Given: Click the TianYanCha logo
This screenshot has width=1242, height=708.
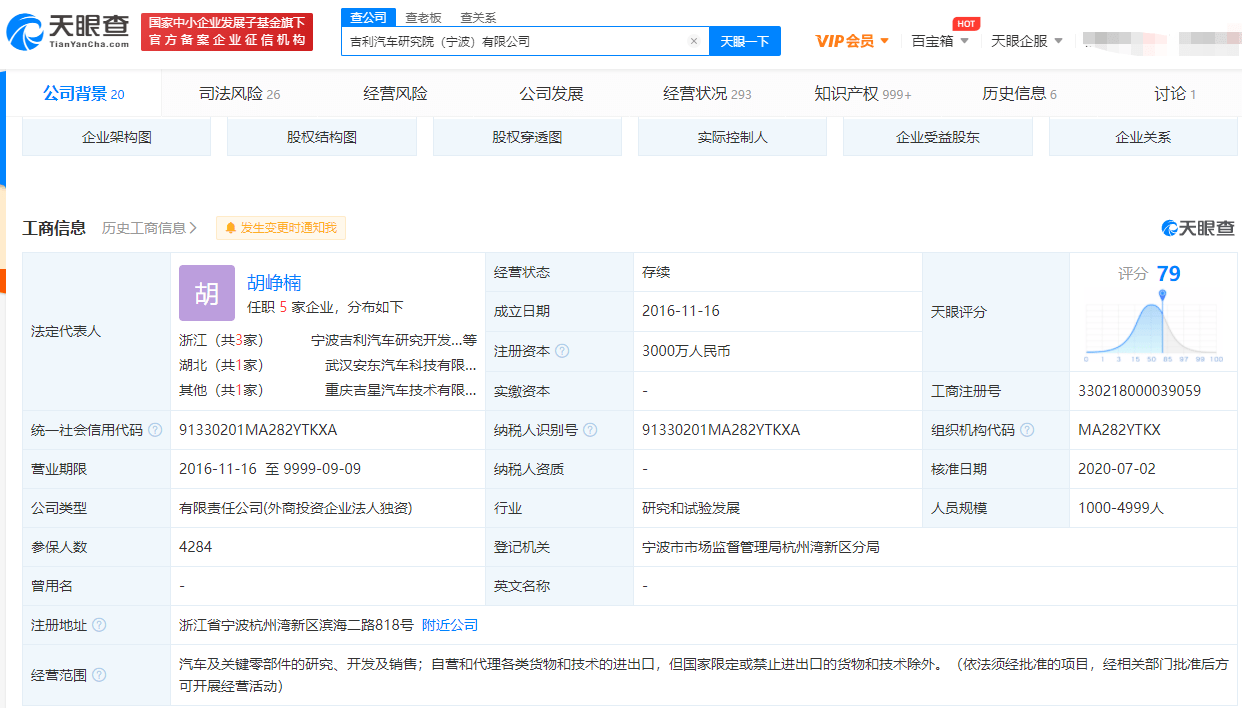Looking at the screenshot, I should [68, 32].
